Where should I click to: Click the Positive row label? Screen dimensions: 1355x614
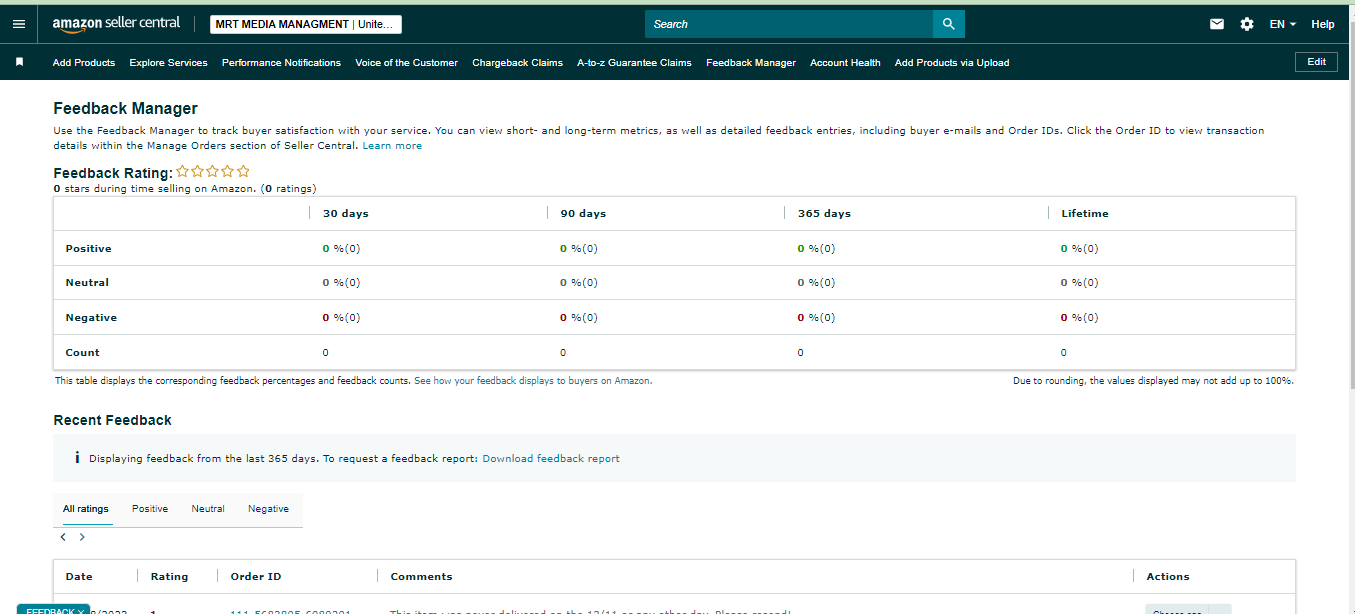[89, 248]
